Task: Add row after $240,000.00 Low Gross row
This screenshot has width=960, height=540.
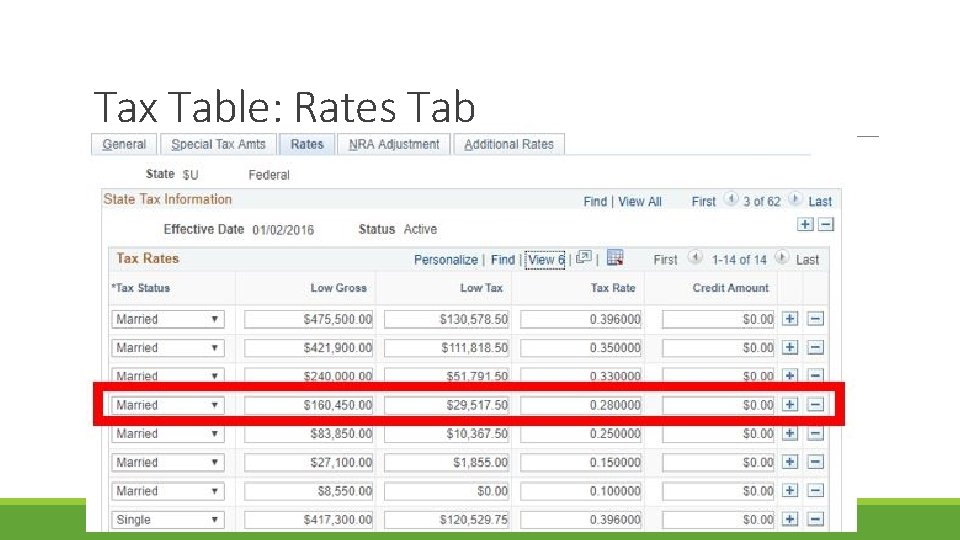Action: tap(790, 375)
